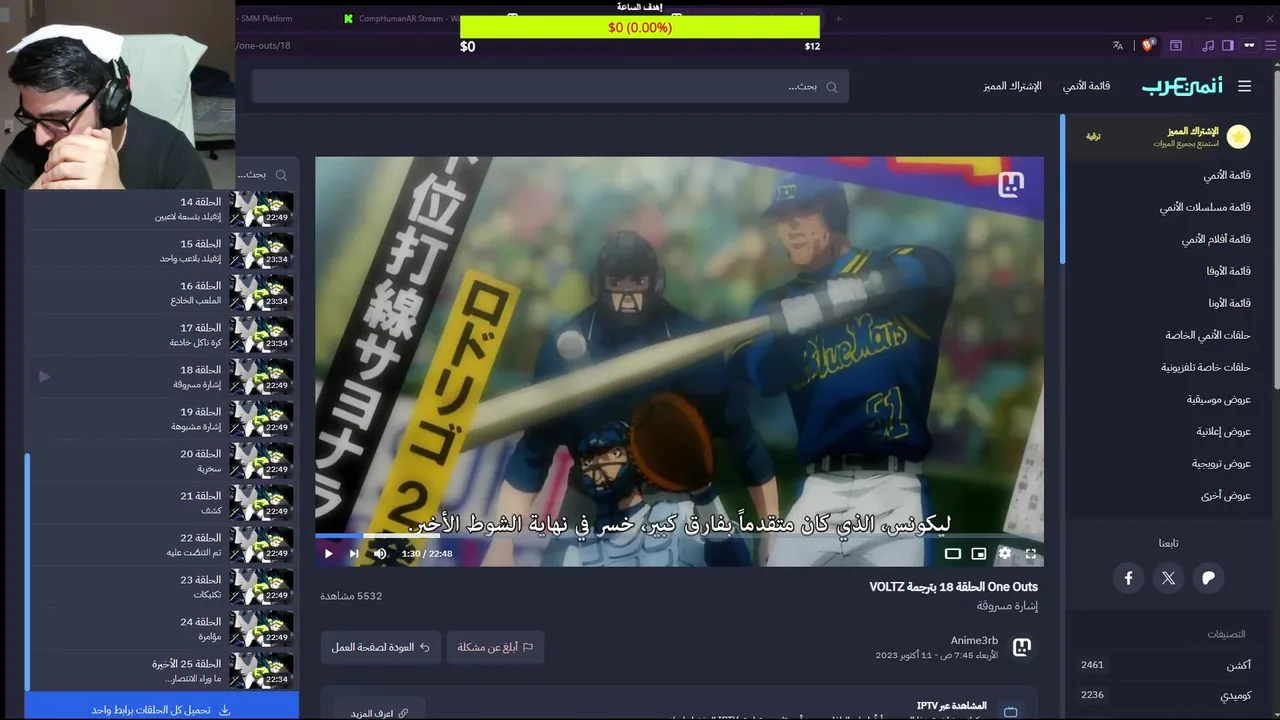
Task: Select قائمة الأوفا in the sidebar
Action: coord(1229,271)
